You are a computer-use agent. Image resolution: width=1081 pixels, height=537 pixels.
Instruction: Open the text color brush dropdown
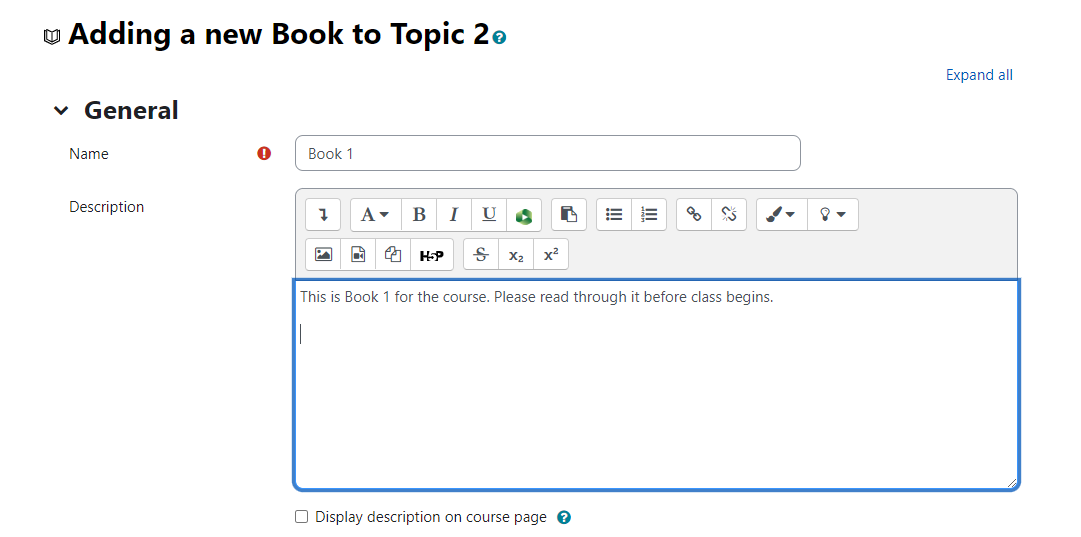(781, 214)
